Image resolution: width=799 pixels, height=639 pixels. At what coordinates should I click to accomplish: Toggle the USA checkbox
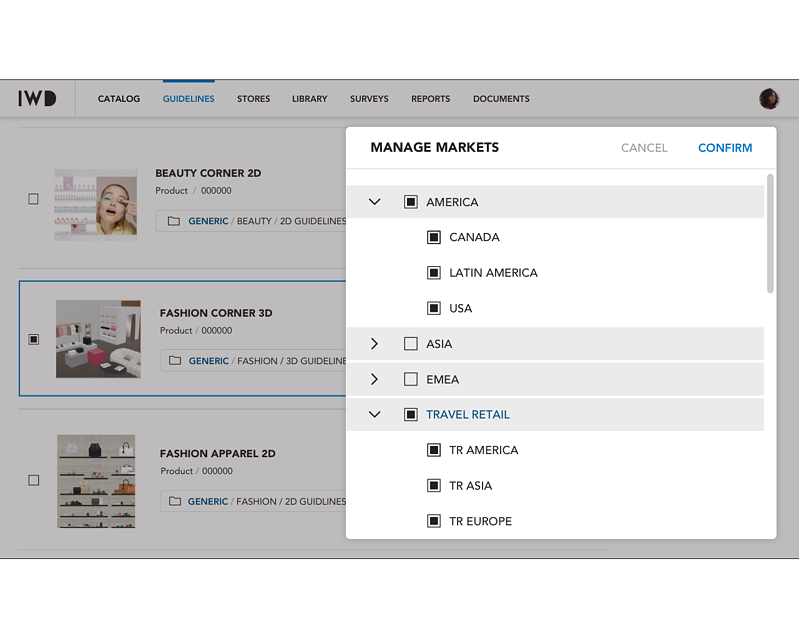pyautogui.click(x=434, y=308)
